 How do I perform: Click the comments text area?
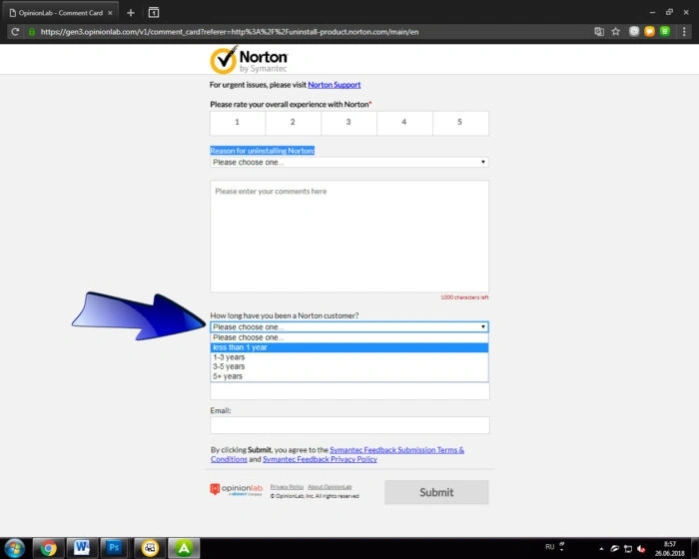pyautogui.click(x=349, y=236)
